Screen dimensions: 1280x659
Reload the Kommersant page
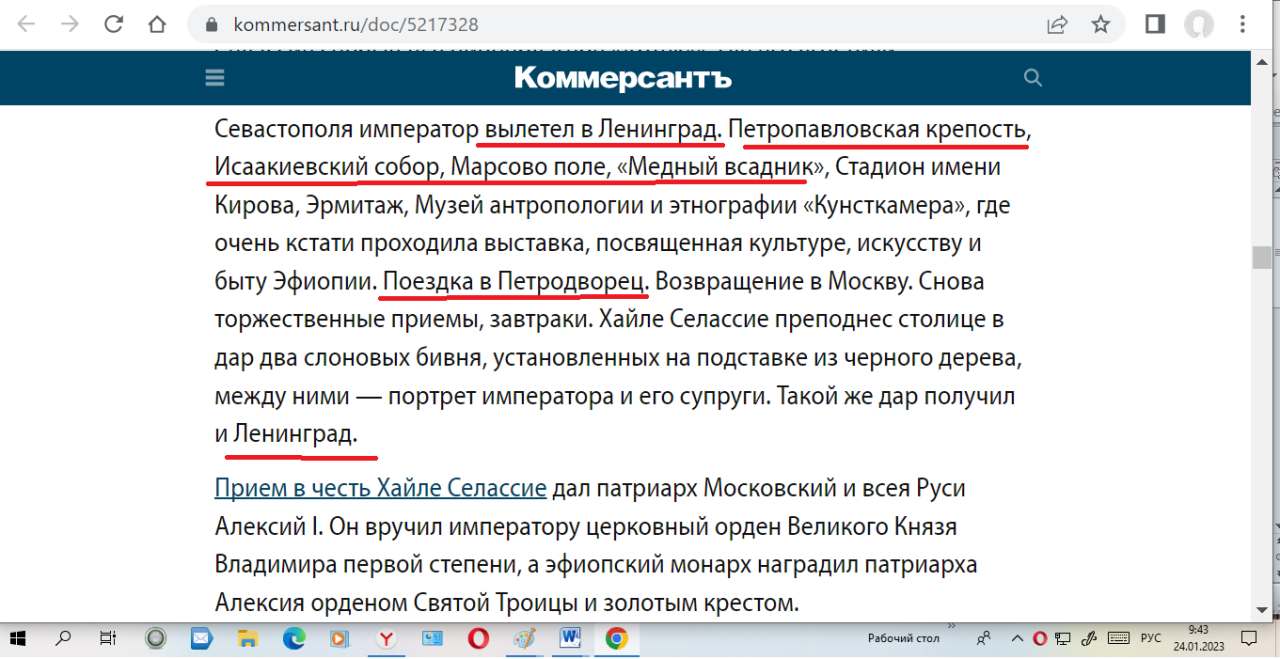(114, 24)
